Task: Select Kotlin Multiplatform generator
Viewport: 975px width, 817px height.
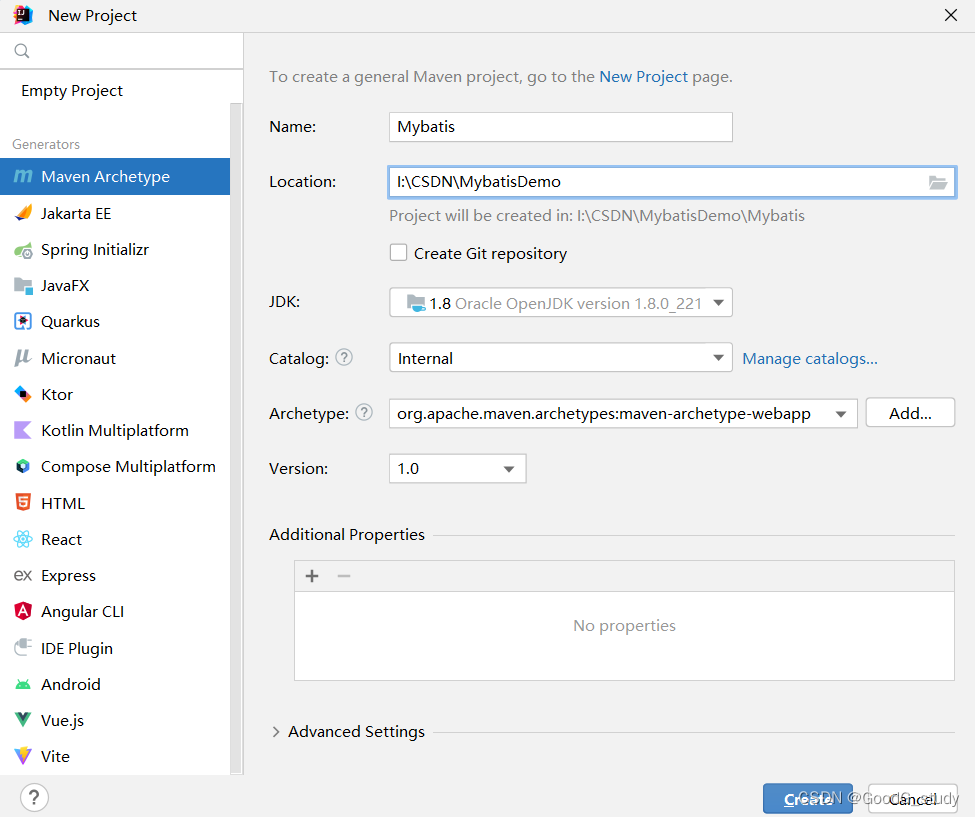Action: coord(114,431)
